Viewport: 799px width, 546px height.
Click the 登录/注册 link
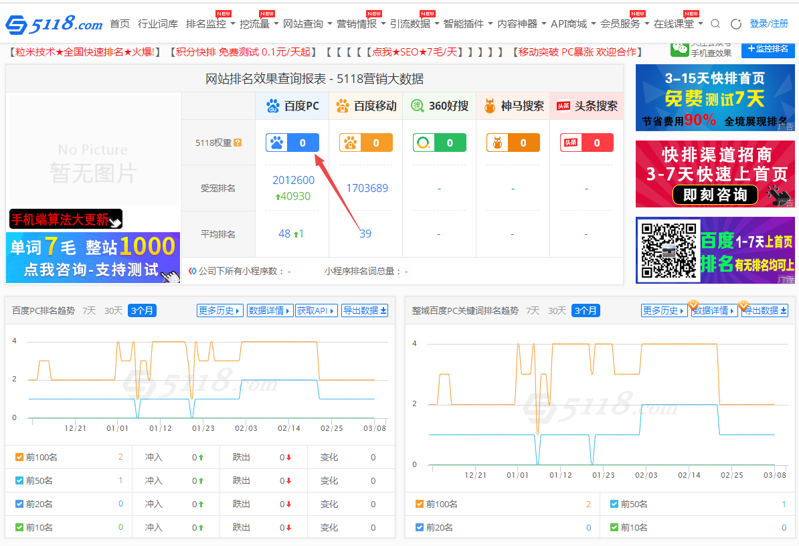(x=768, y=24)
